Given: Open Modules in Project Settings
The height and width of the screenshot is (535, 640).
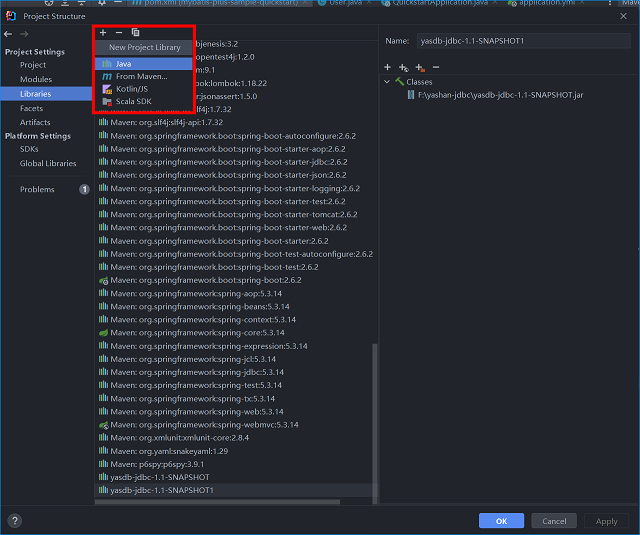Looking at the screenshot, I should point(36,79).
